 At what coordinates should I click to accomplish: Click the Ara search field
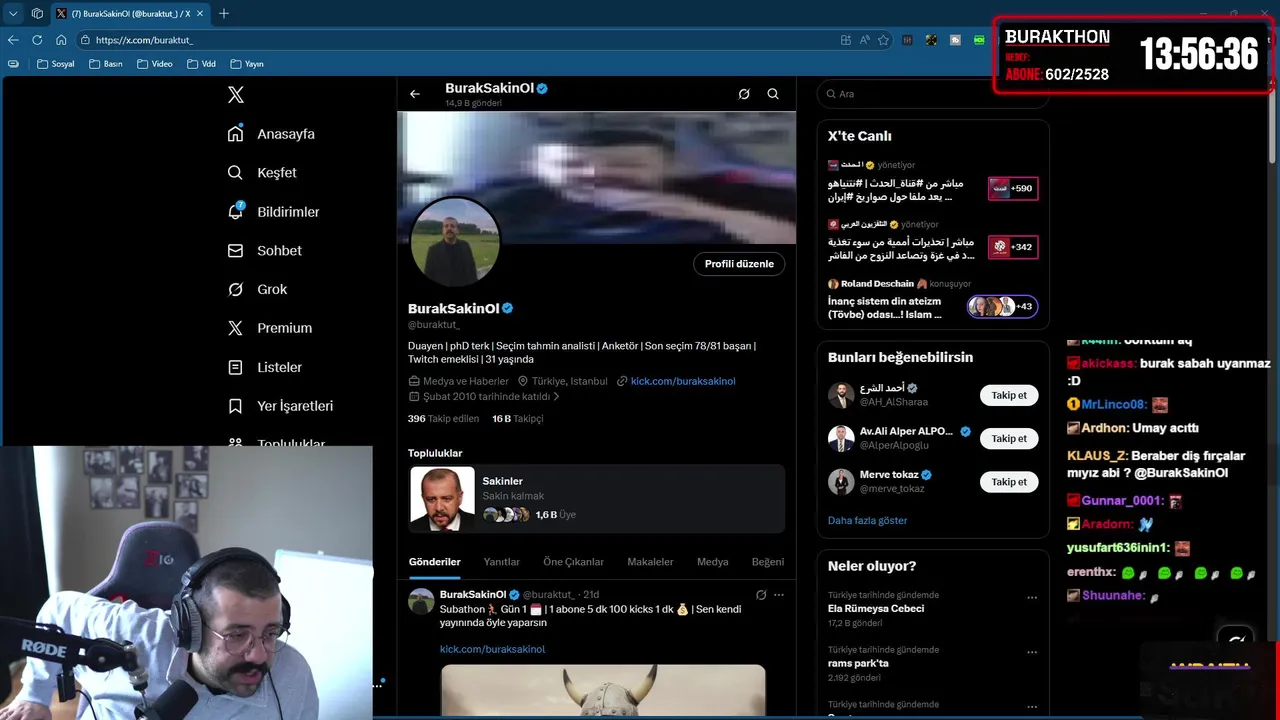click(932, 94)
